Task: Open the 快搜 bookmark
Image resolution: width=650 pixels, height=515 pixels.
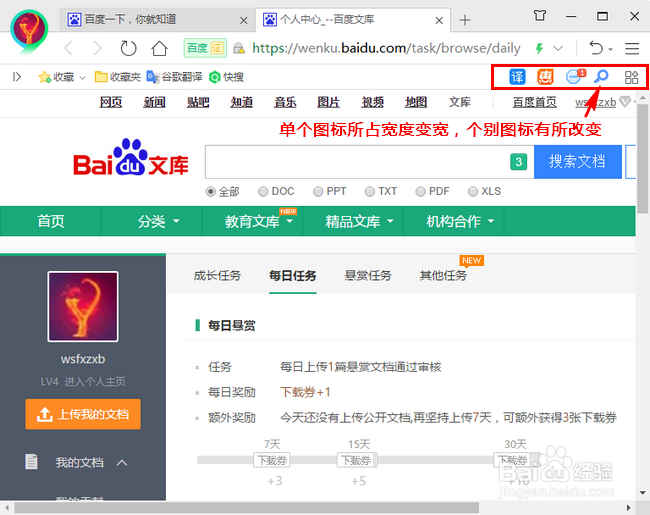Action: 226,77
